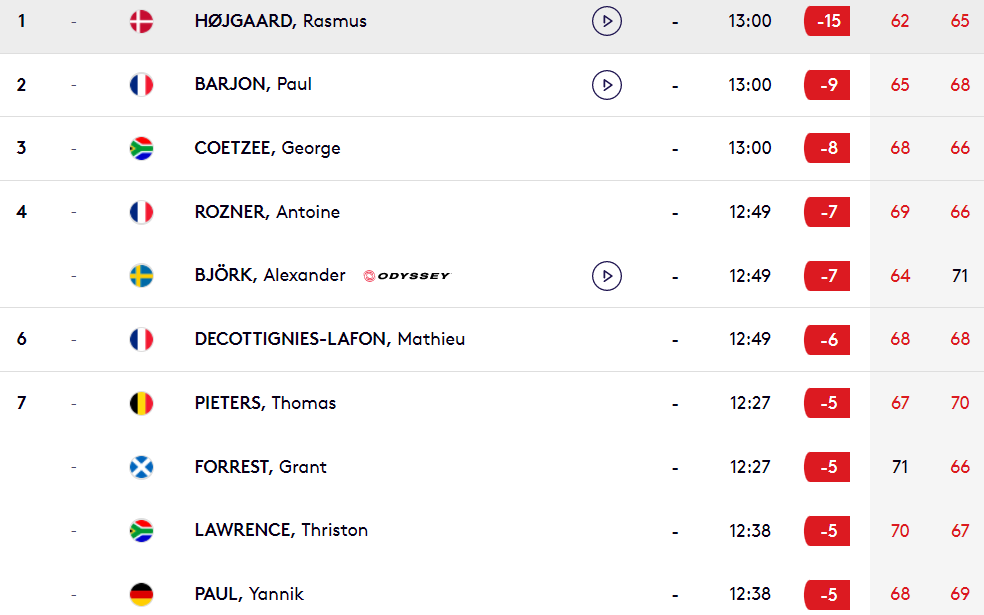Click Højgaard's first round score 62
This screenshot has width=984, height=615.
point(900,21)
